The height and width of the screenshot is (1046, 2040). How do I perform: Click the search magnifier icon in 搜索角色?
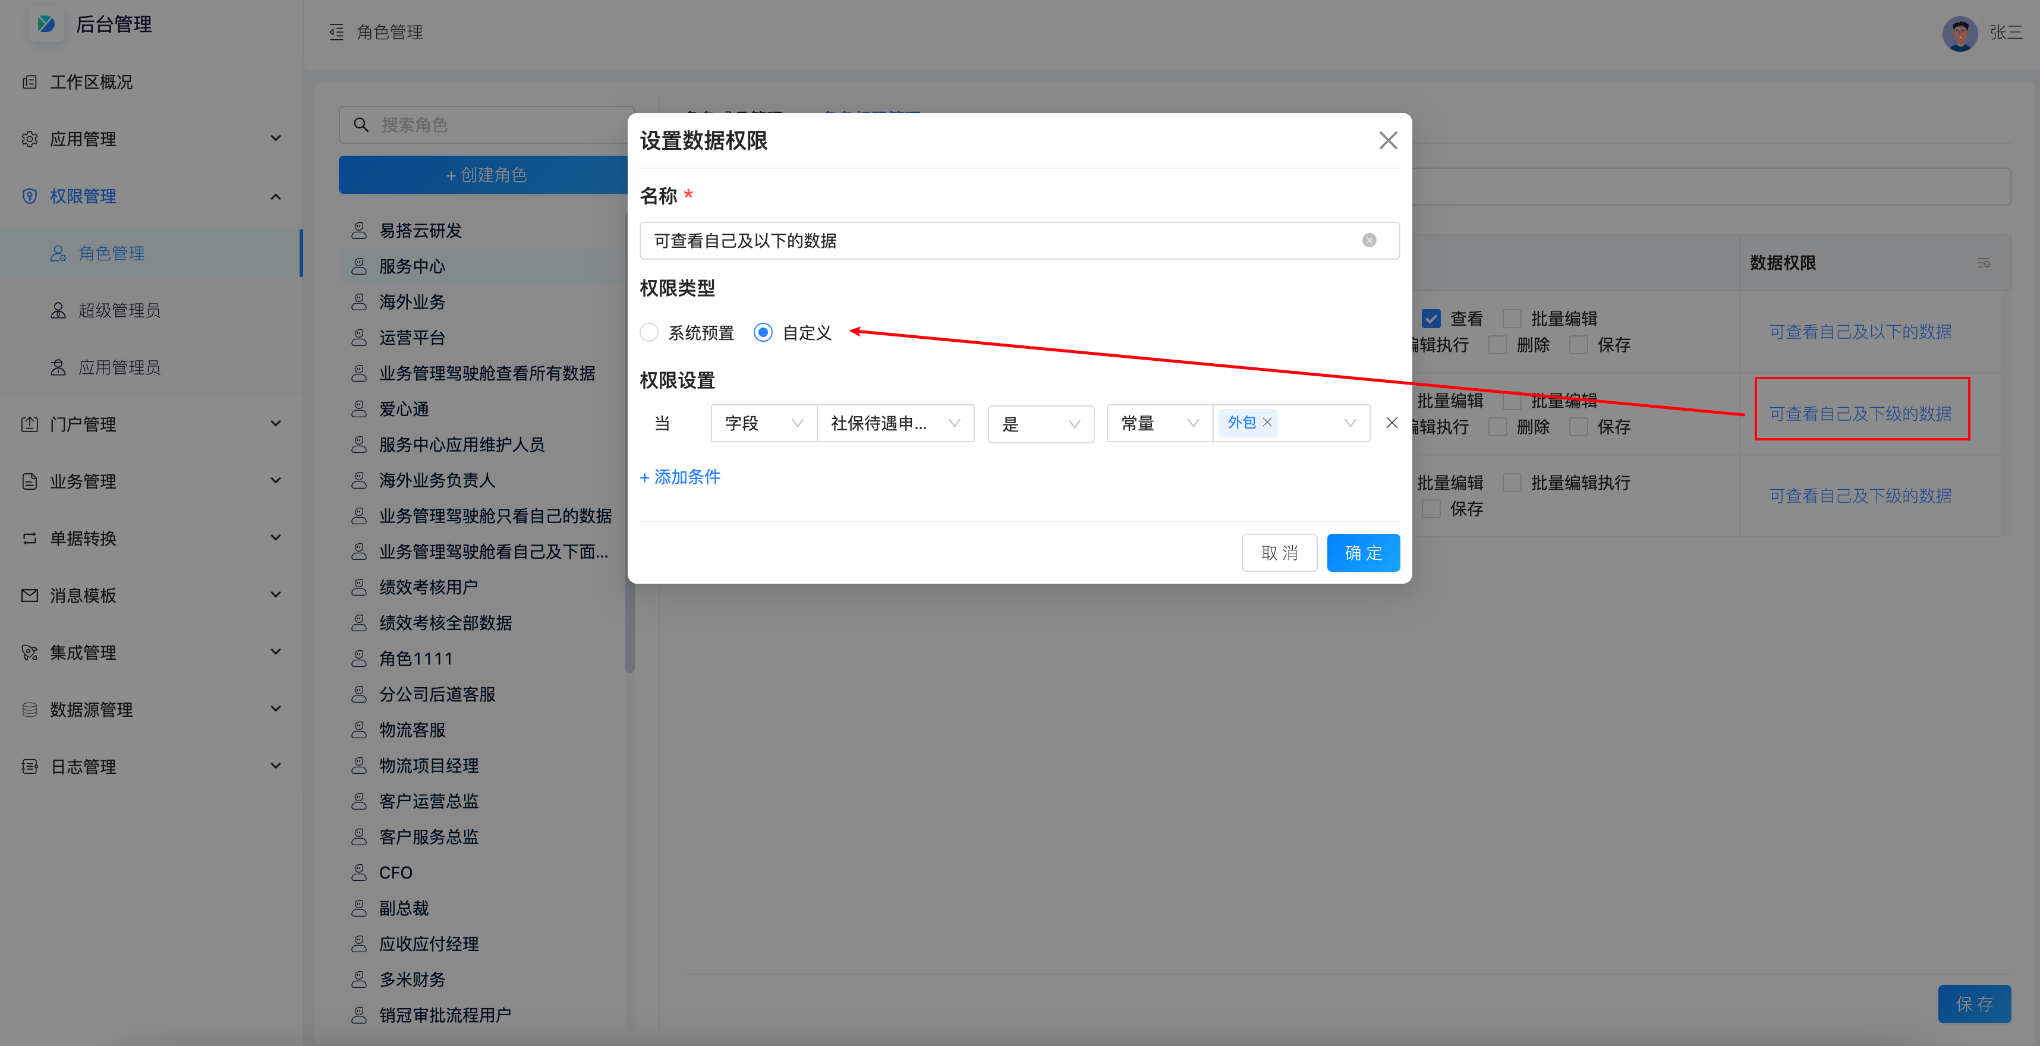[361, 125]
